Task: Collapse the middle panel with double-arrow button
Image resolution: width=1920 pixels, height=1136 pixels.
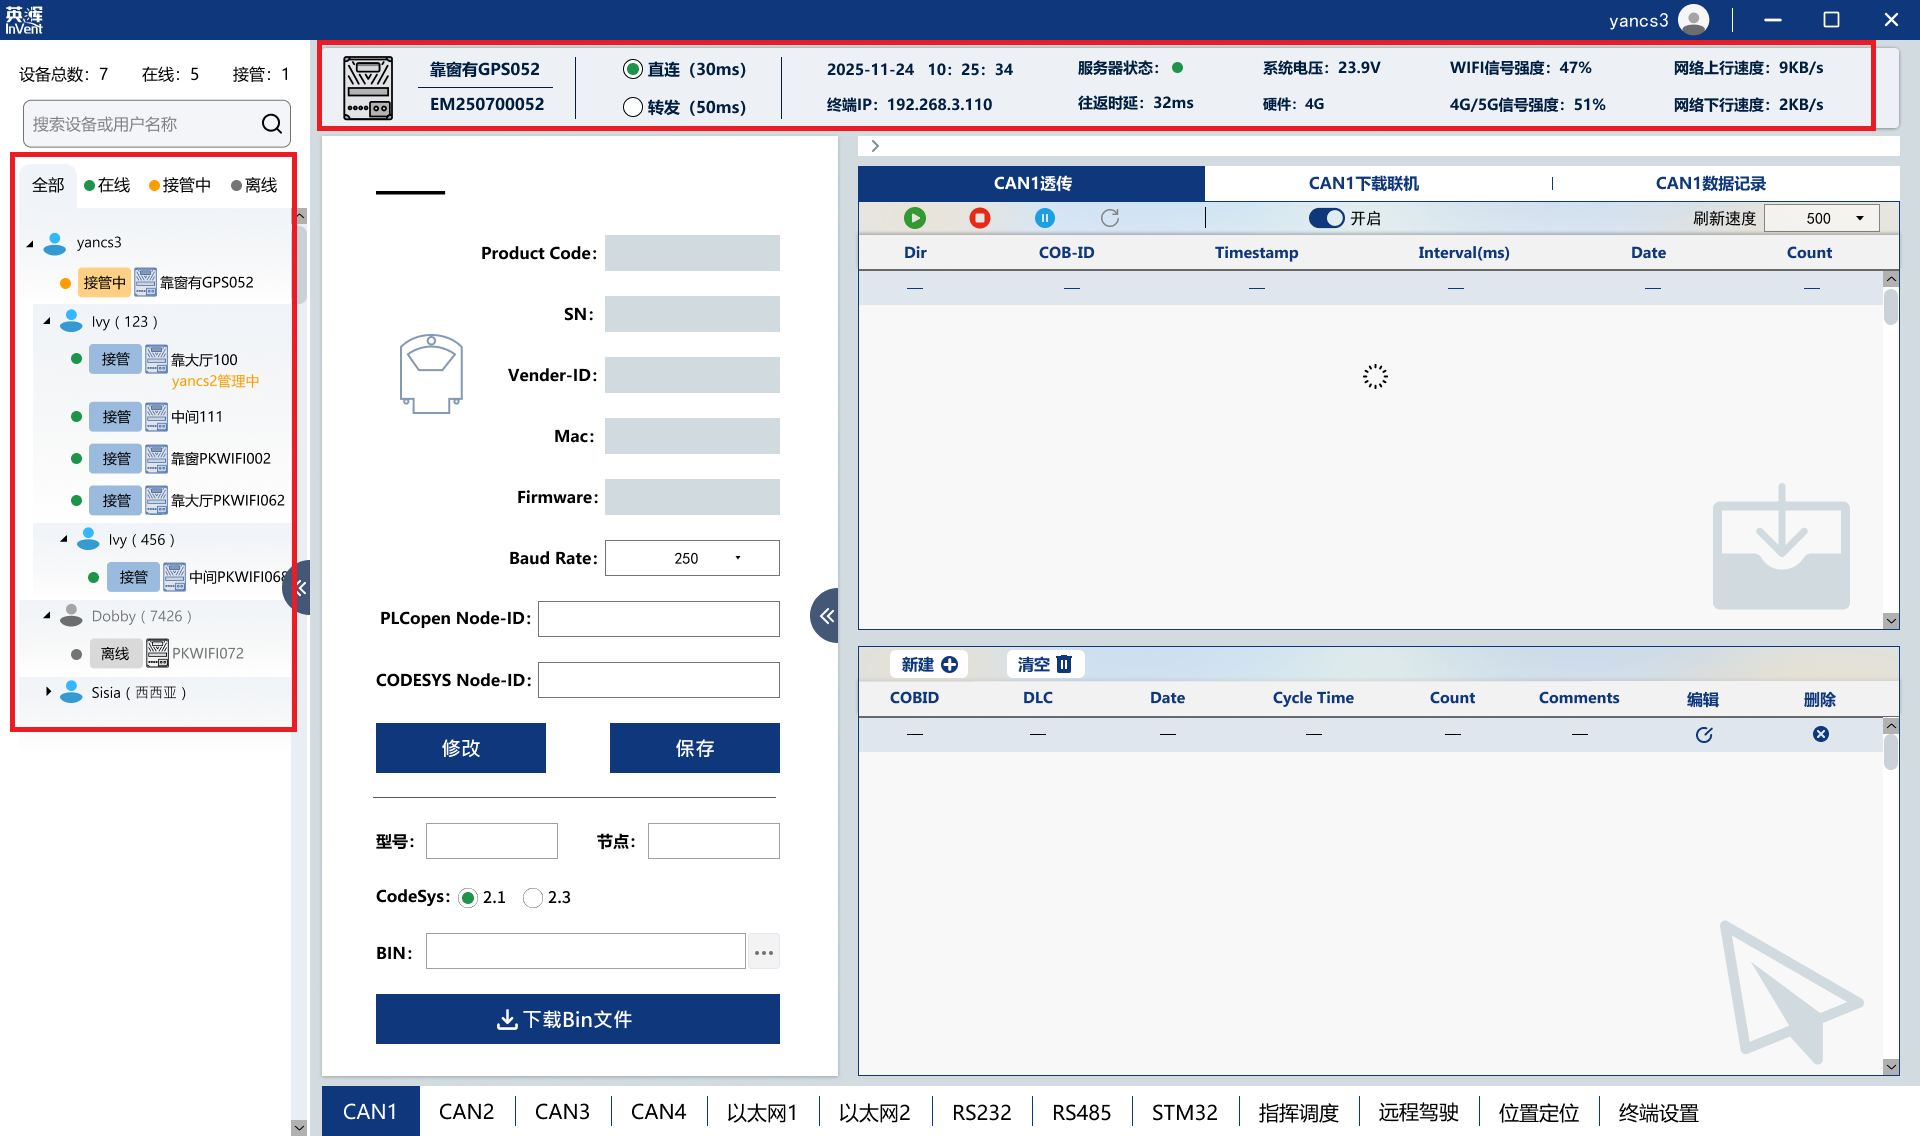Action: 825,616
